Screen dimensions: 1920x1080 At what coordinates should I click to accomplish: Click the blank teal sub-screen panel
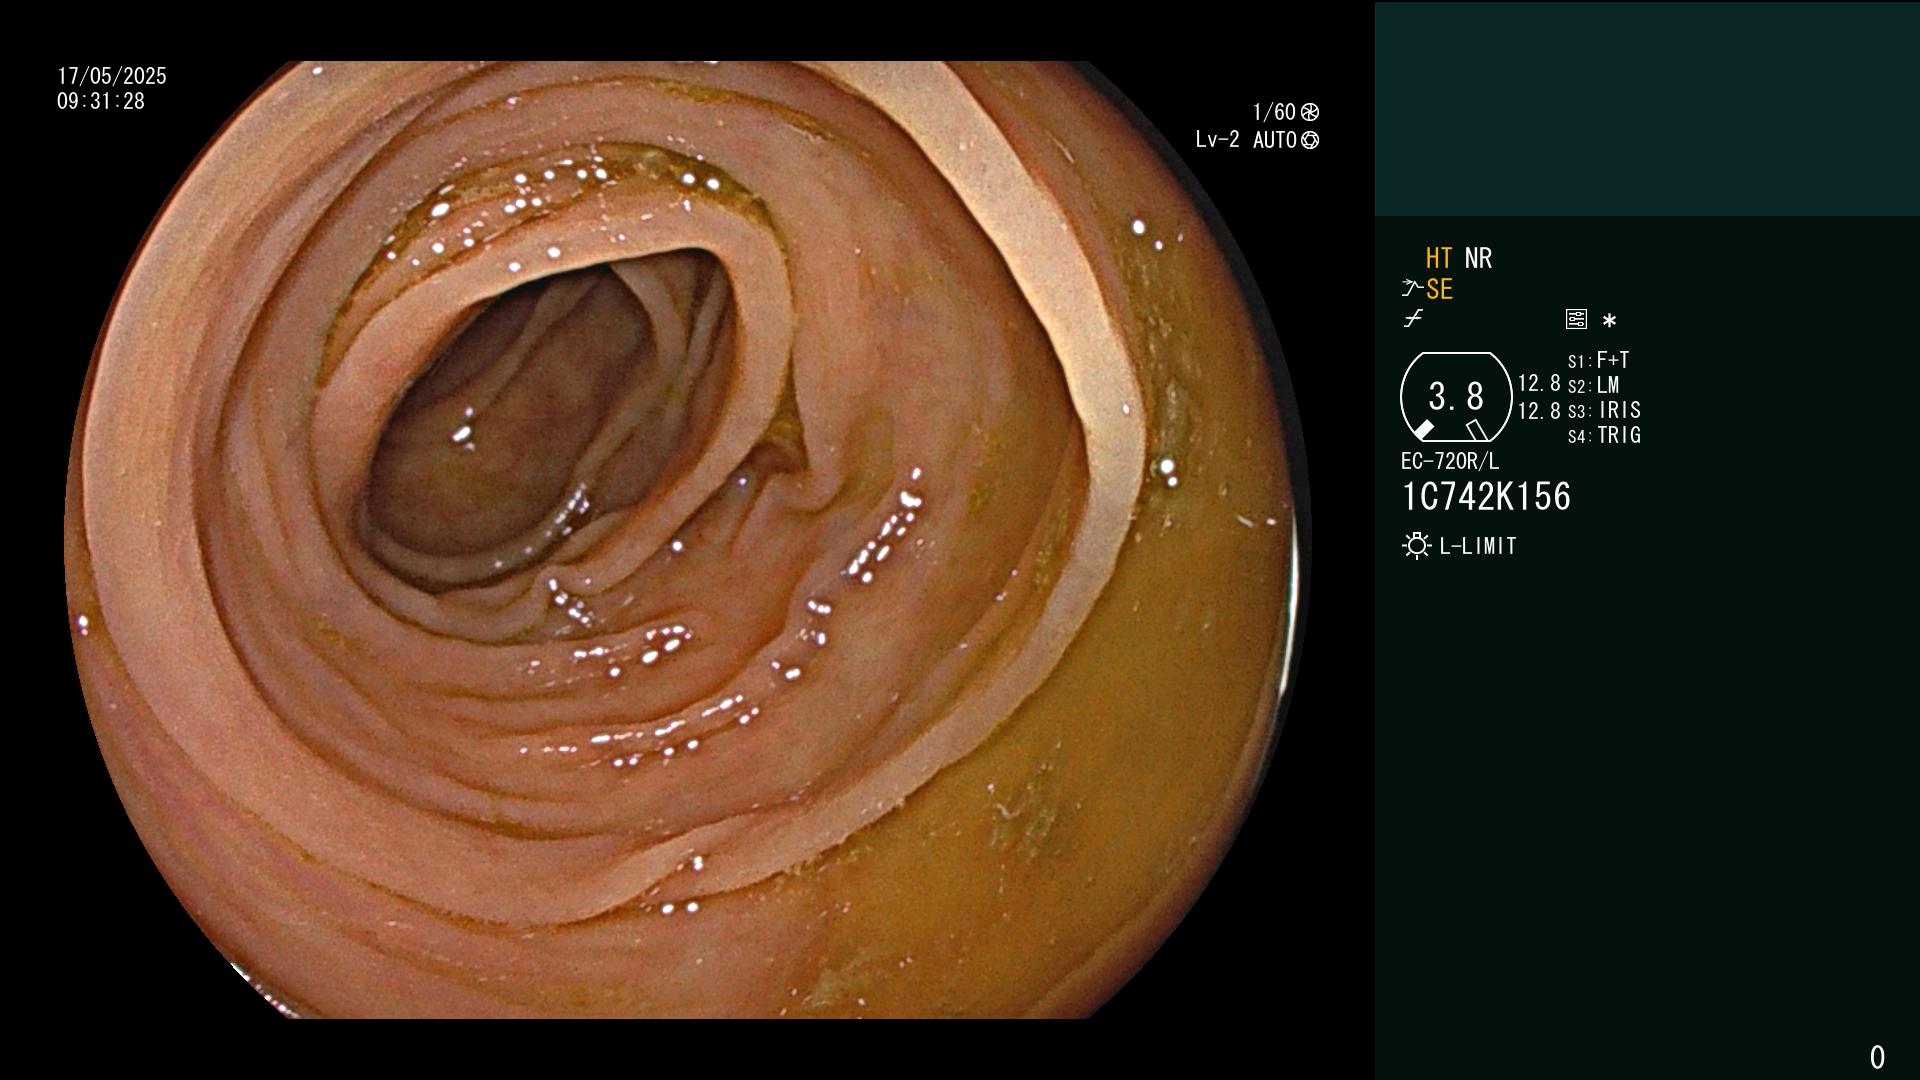[x=1647, y=109]
